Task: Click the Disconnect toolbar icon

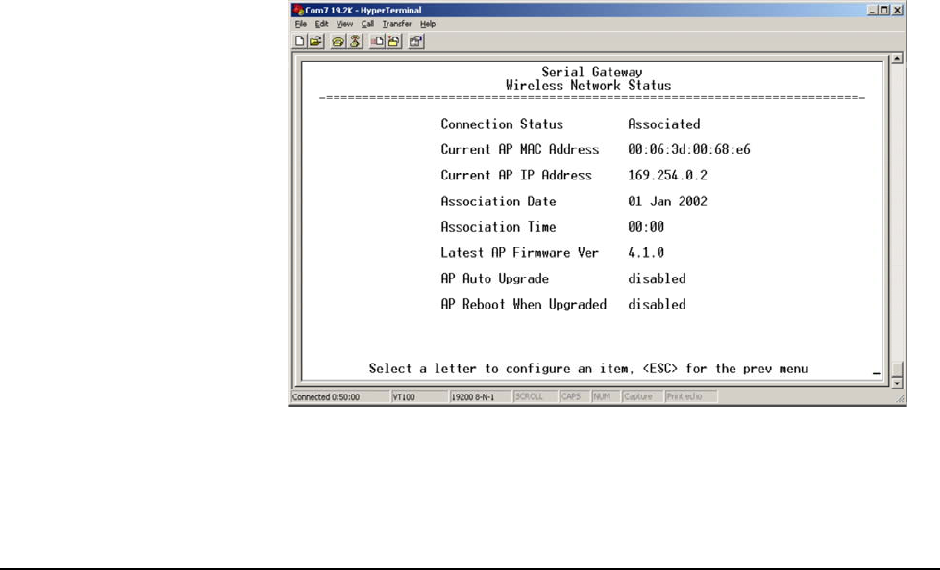Action: [x=355, y=41]
